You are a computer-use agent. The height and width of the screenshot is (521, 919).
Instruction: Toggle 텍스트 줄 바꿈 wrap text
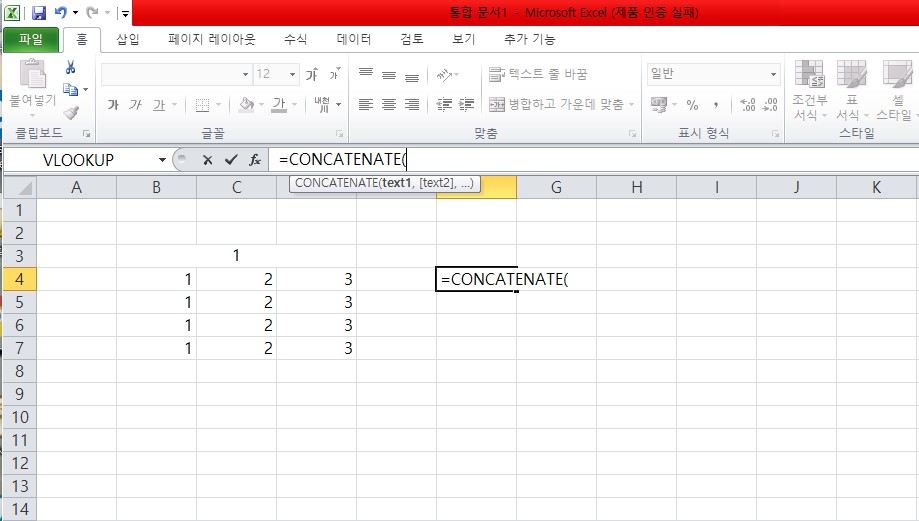click(537, 74)
